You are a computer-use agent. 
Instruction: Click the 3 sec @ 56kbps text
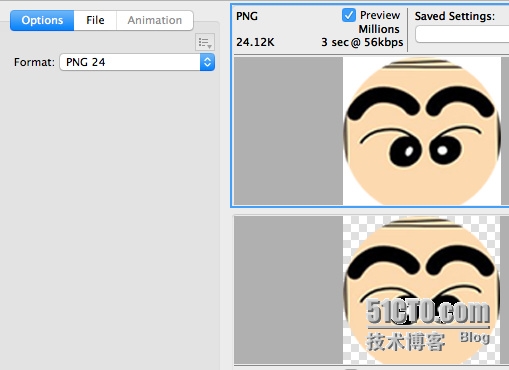[362, 42]
